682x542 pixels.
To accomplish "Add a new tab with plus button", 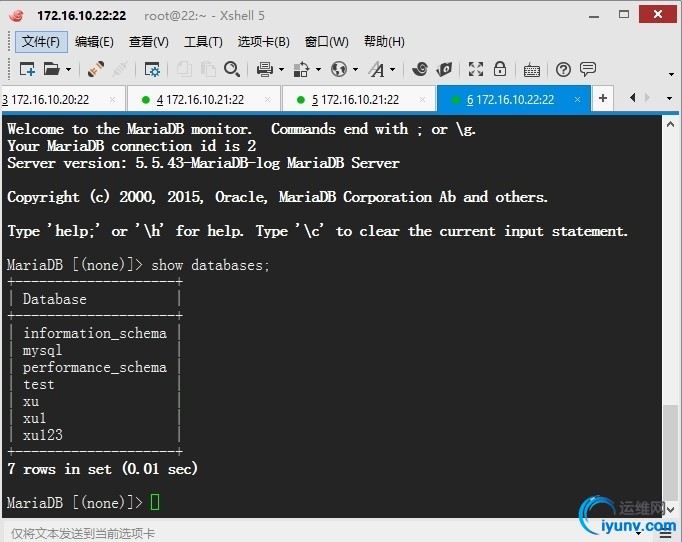I will [603, 98].
